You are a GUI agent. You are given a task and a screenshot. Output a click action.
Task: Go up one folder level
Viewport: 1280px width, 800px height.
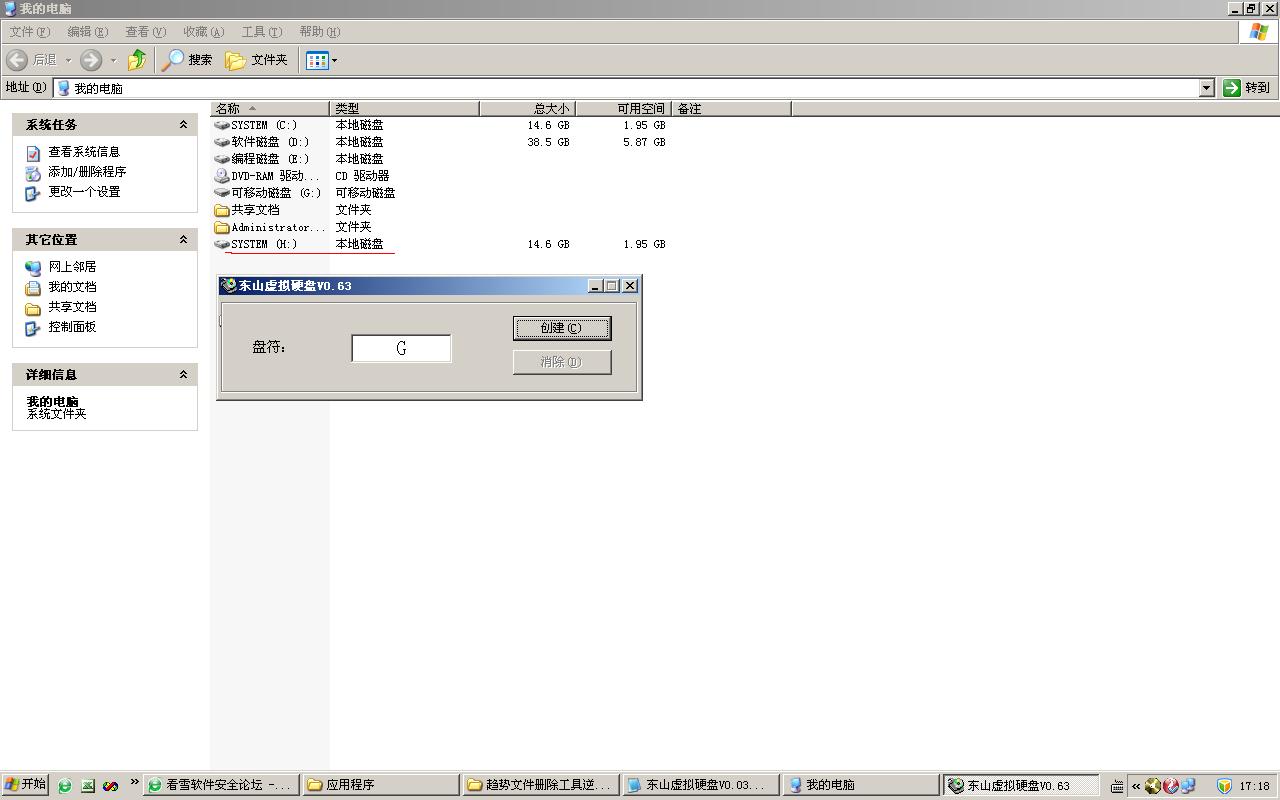pyautogui.click(x=137, y=60)
